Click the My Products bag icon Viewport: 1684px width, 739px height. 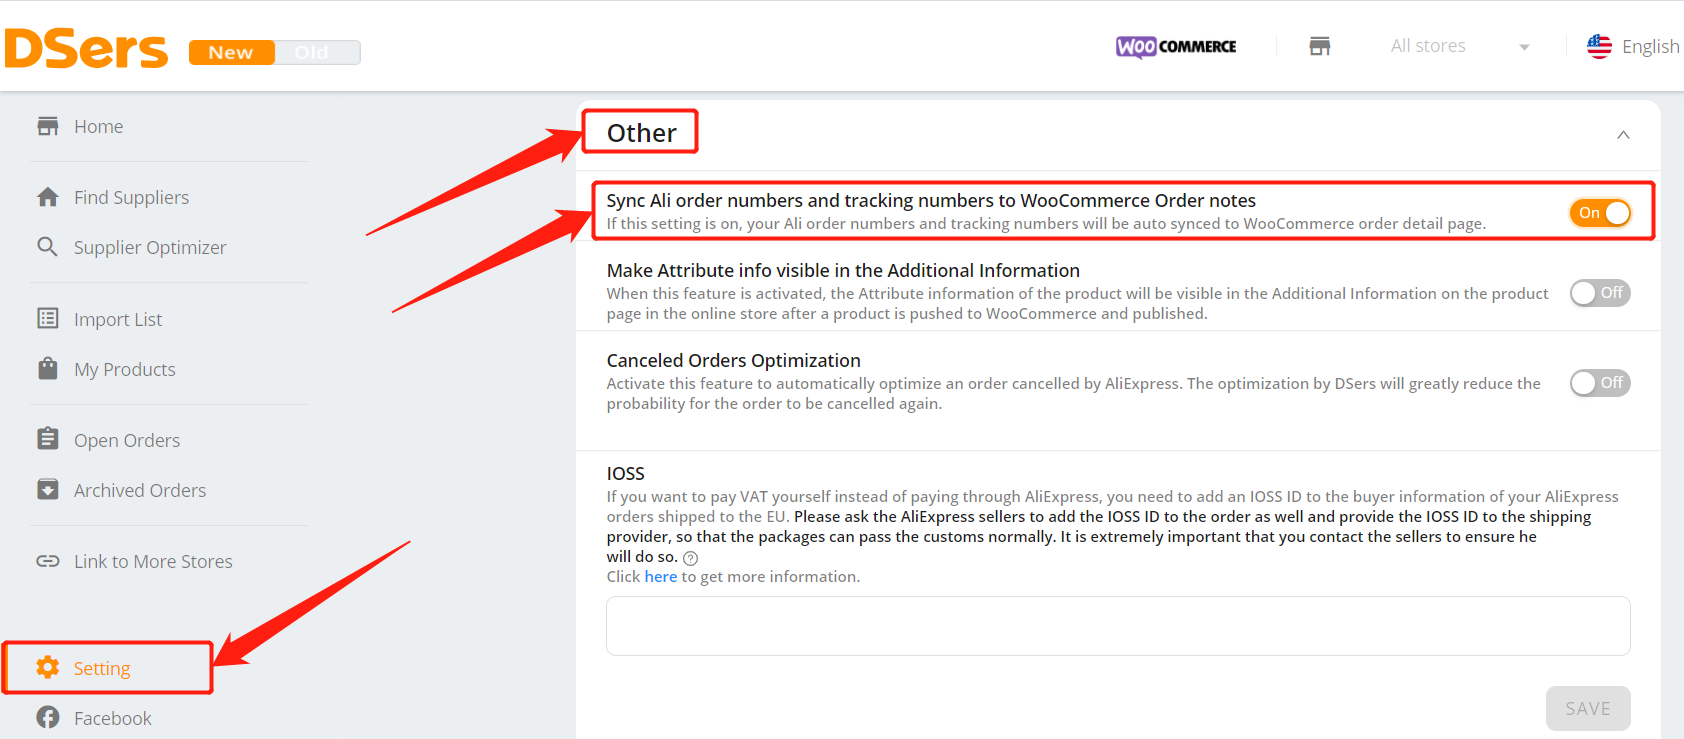[x=48, y=368]
